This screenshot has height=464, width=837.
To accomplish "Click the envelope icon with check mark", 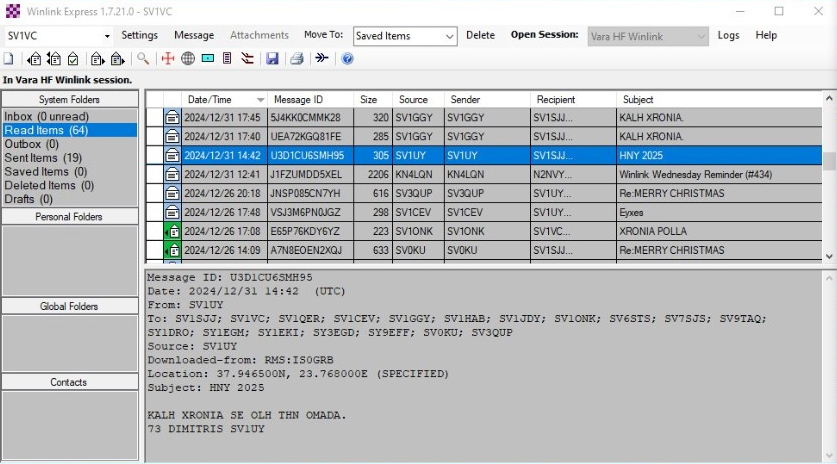I will point(73,59).
